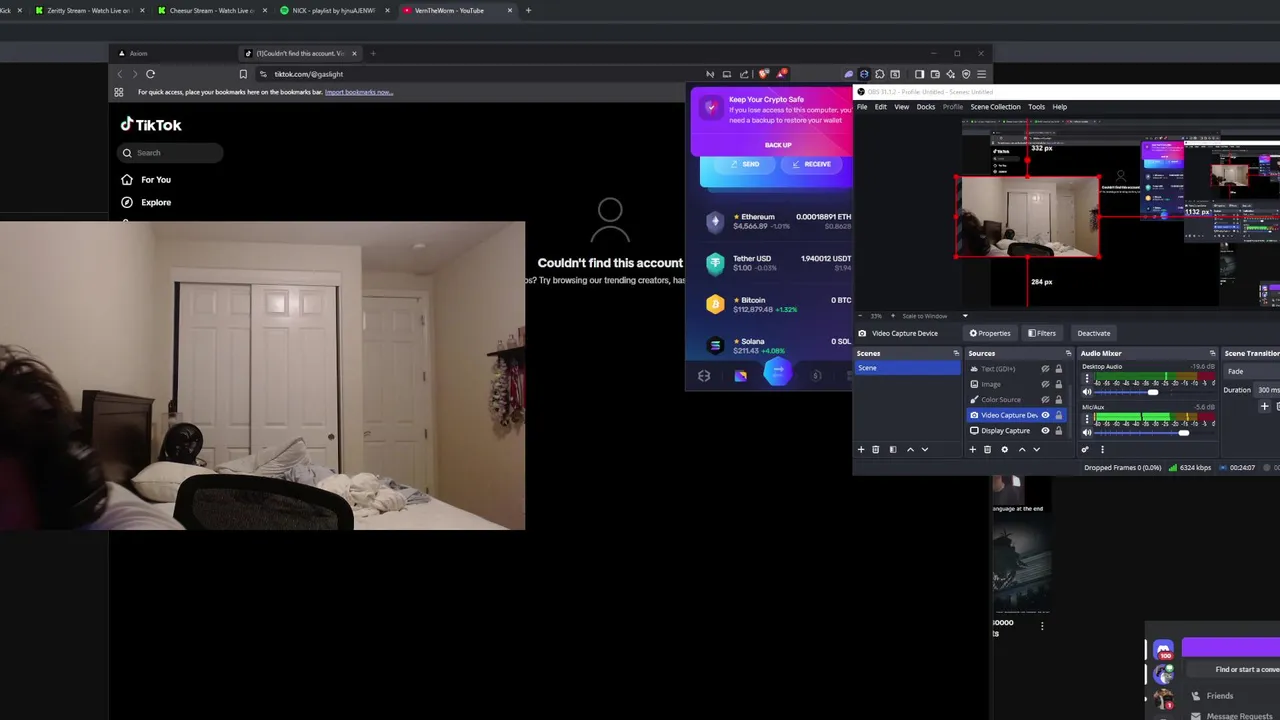Select the Display Capture source row
Viewport: 1280px width, 720px height.
1017,430
